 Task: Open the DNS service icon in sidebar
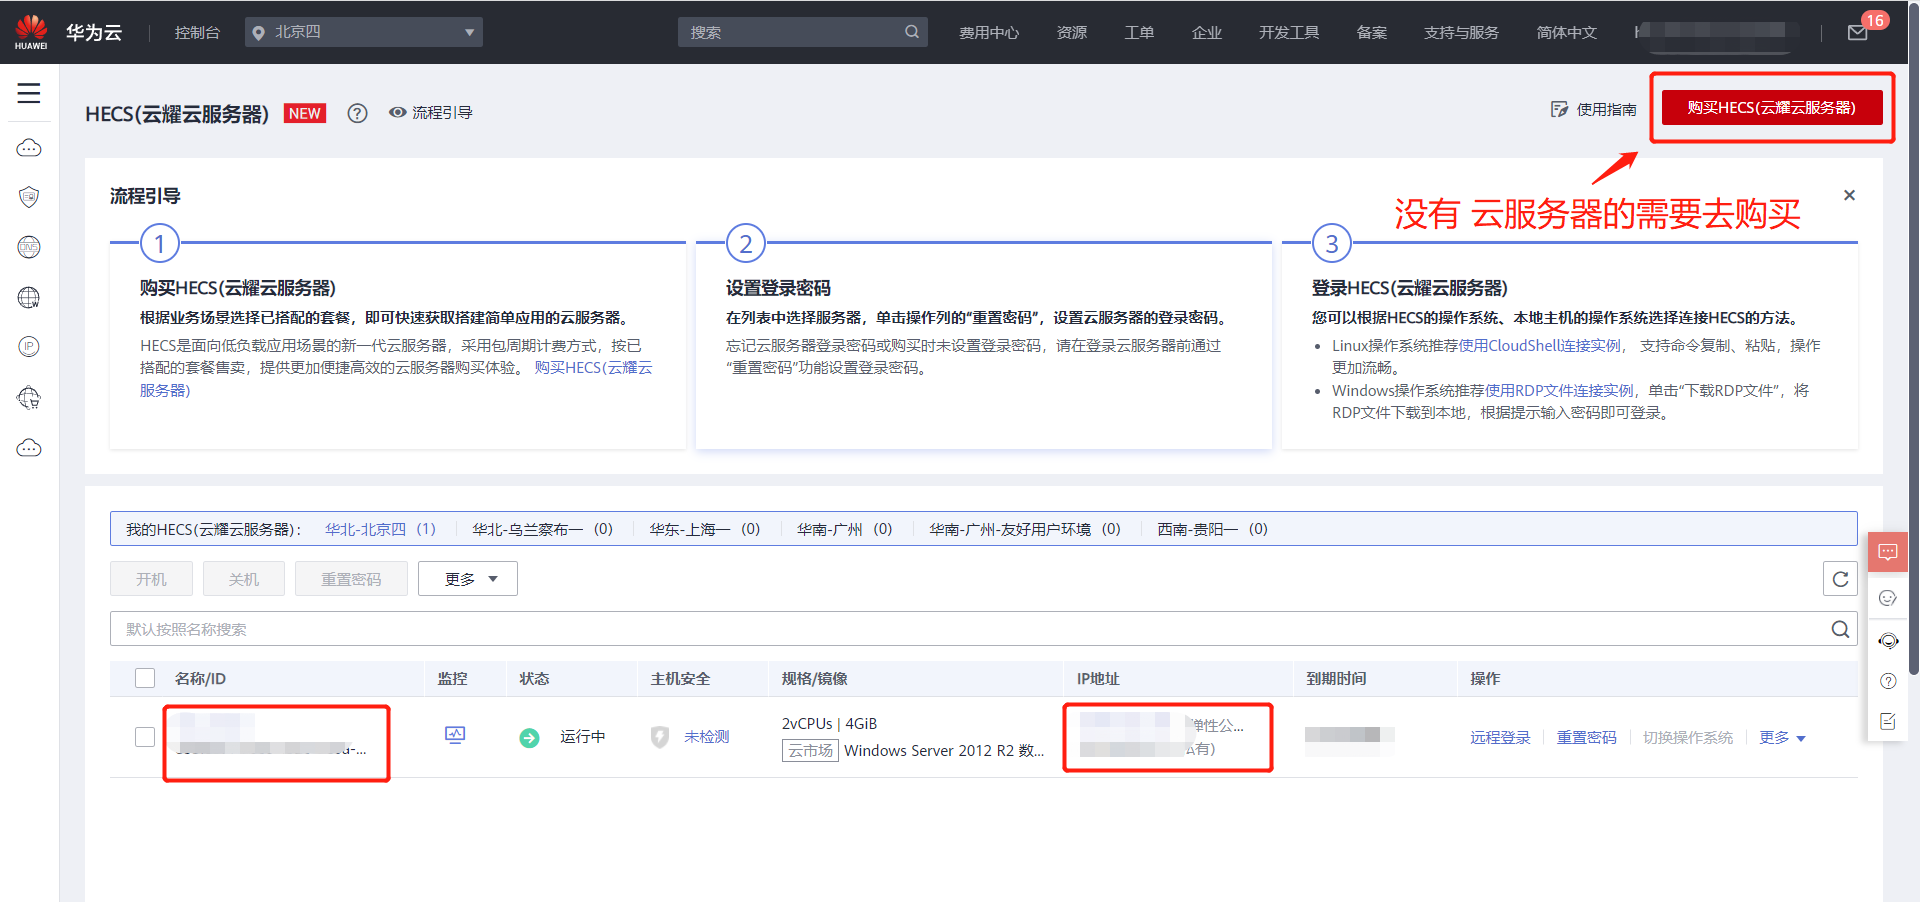pos(29,247)
